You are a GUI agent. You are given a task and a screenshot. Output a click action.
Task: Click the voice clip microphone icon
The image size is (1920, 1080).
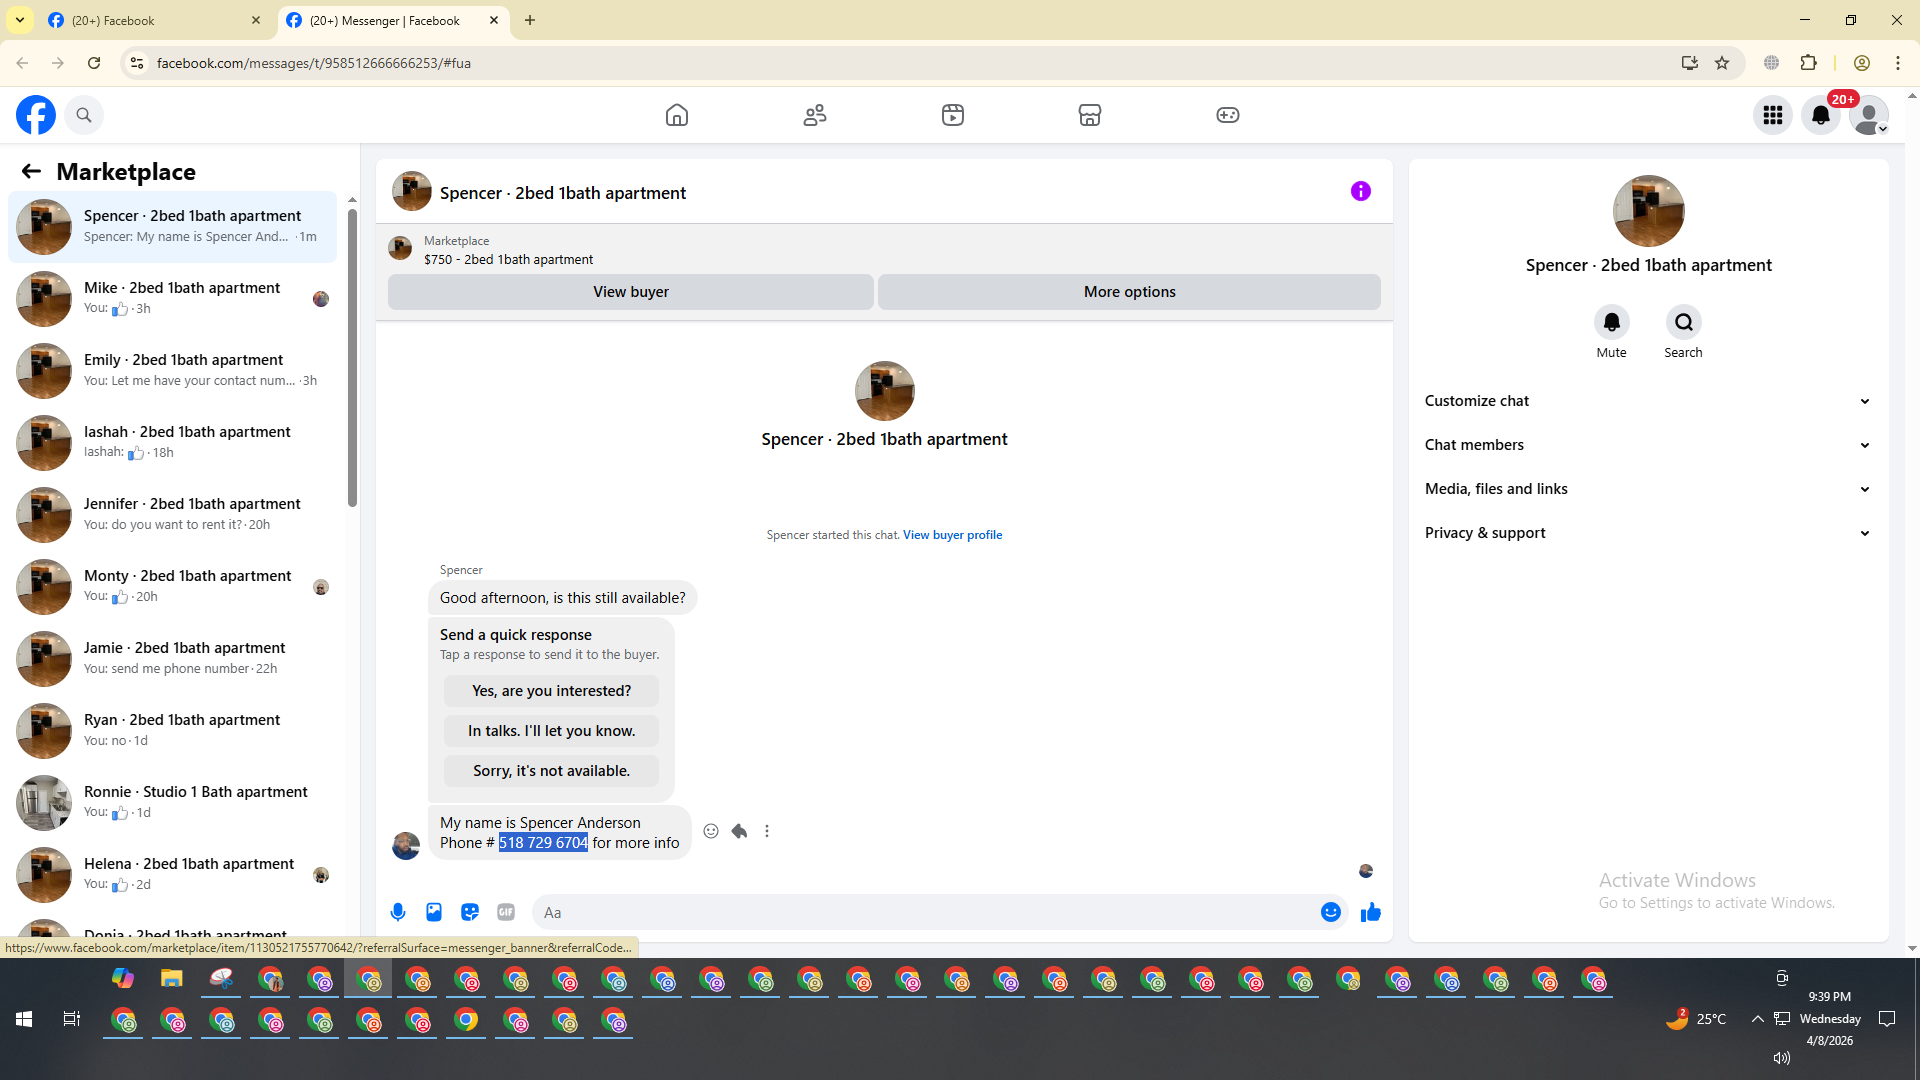tap(398, 912)
